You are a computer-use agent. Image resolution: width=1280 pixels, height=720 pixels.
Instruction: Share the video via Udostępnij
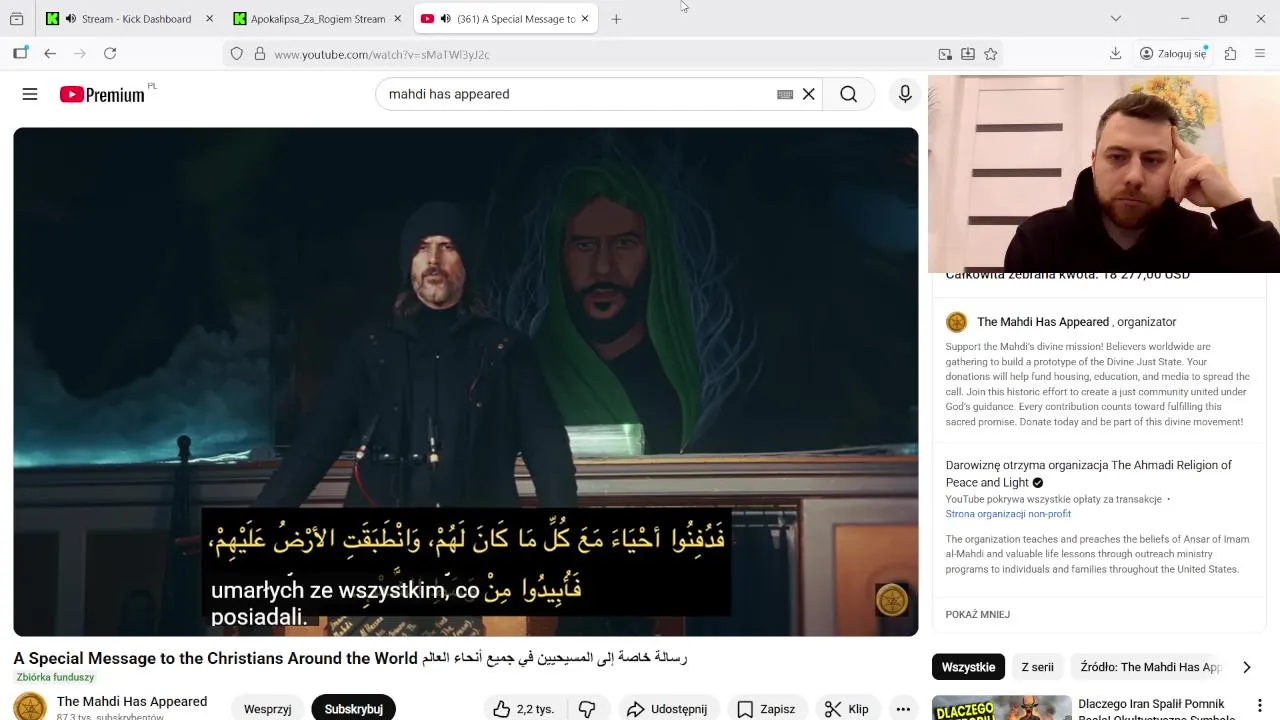click(x=667, y=709)
